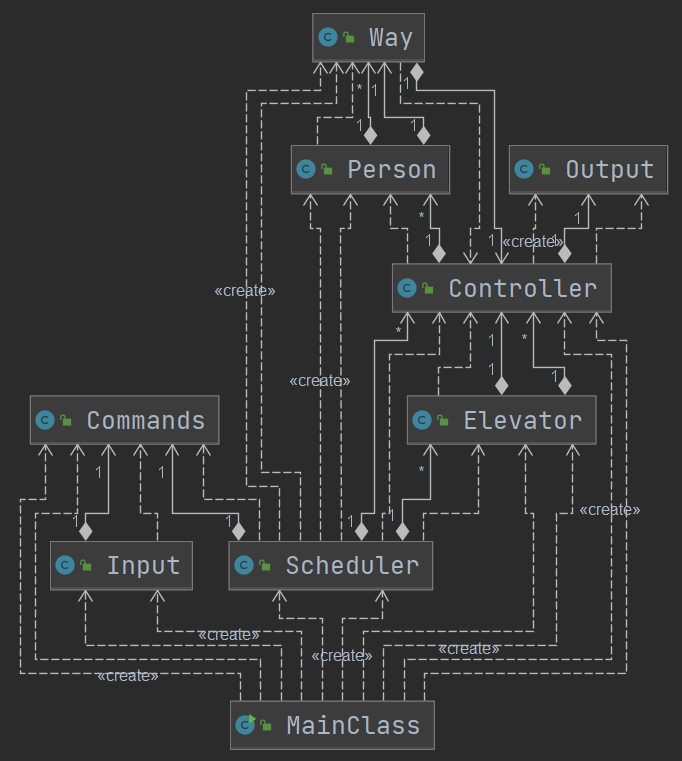Click the green lock icon on Input
This screenshot has height=761, width=682.
[x=86, y=565]
